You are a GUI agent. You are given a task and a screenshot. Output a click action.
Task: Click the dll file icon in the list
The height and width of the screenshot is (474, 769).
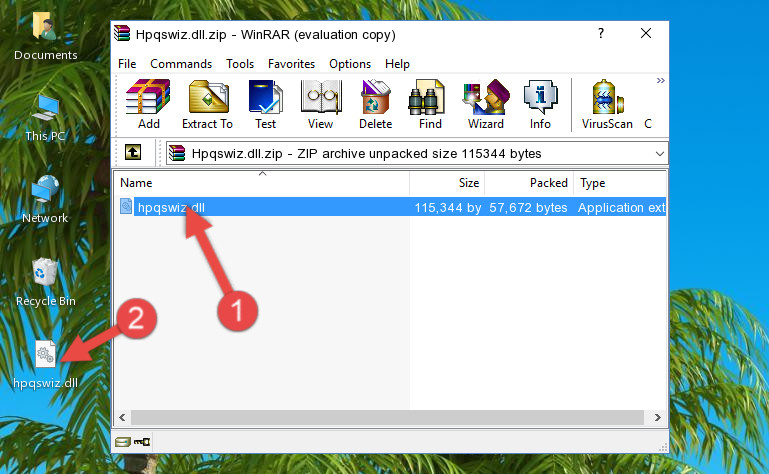click(126, 207)
